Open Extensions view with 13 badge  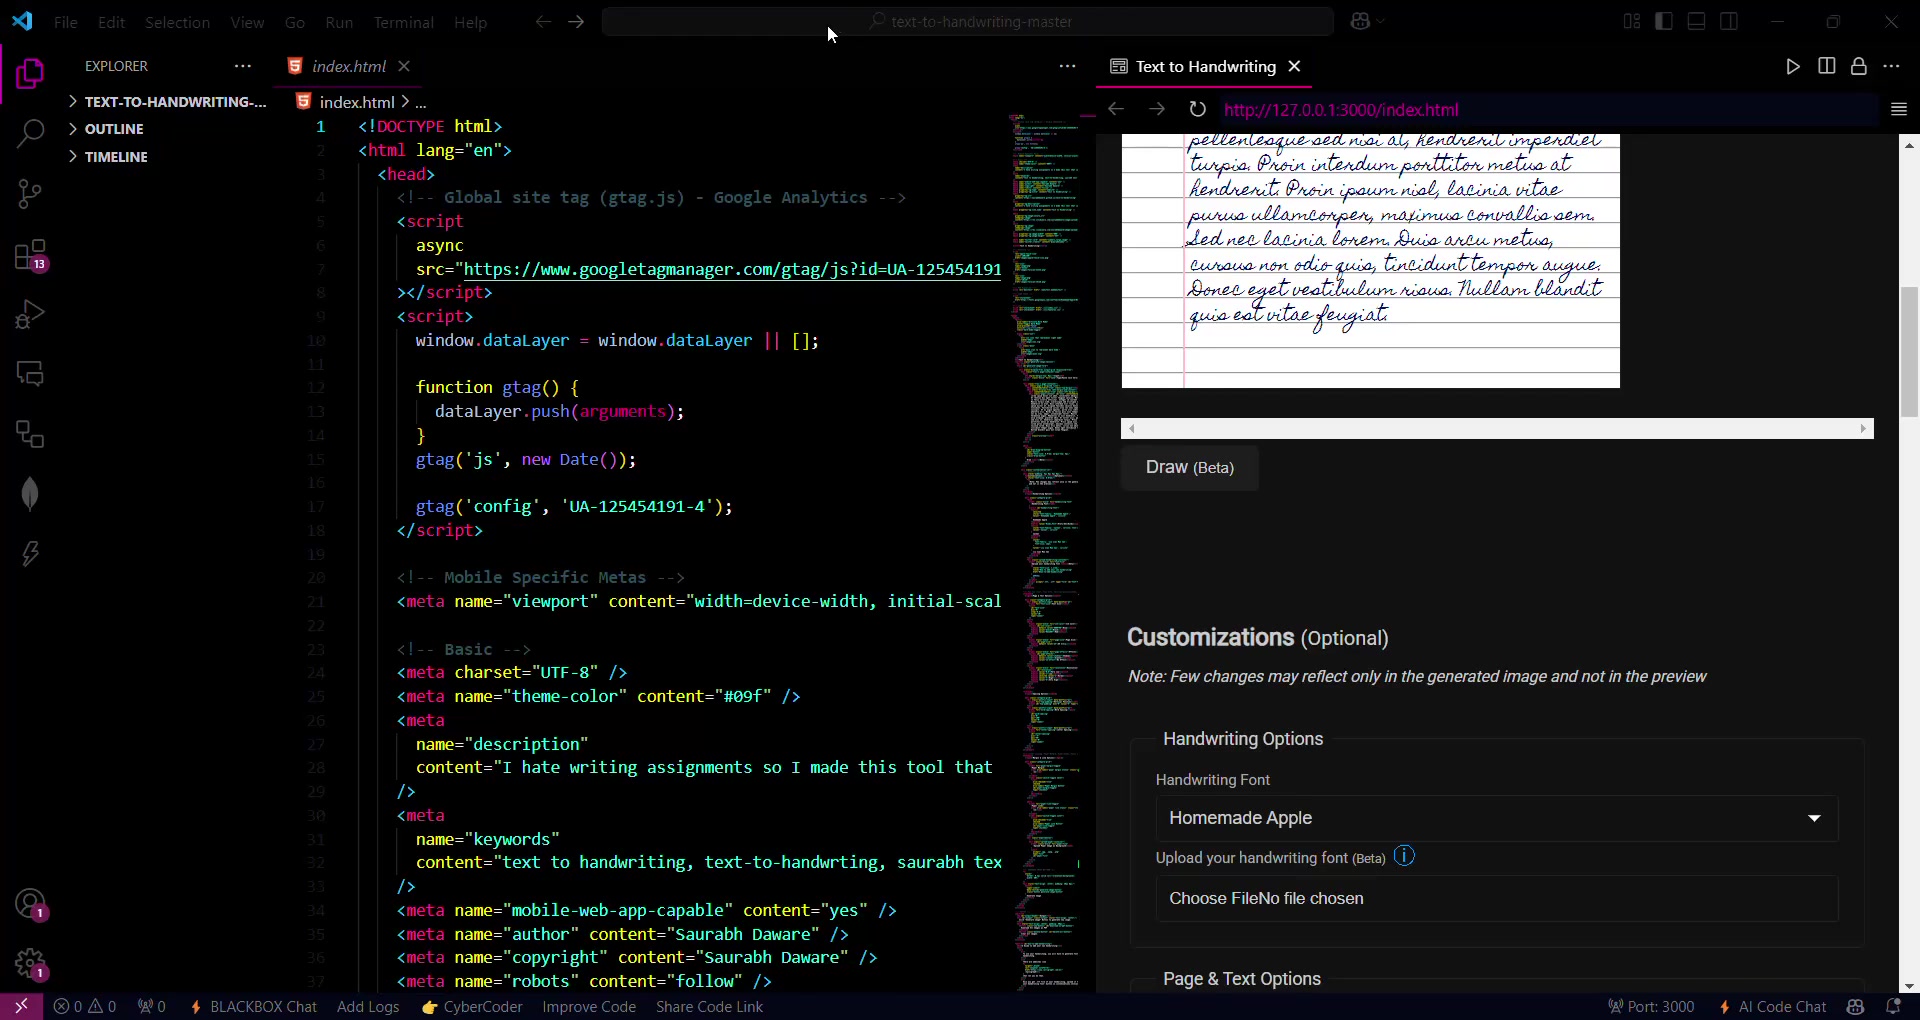pos(30,255)
